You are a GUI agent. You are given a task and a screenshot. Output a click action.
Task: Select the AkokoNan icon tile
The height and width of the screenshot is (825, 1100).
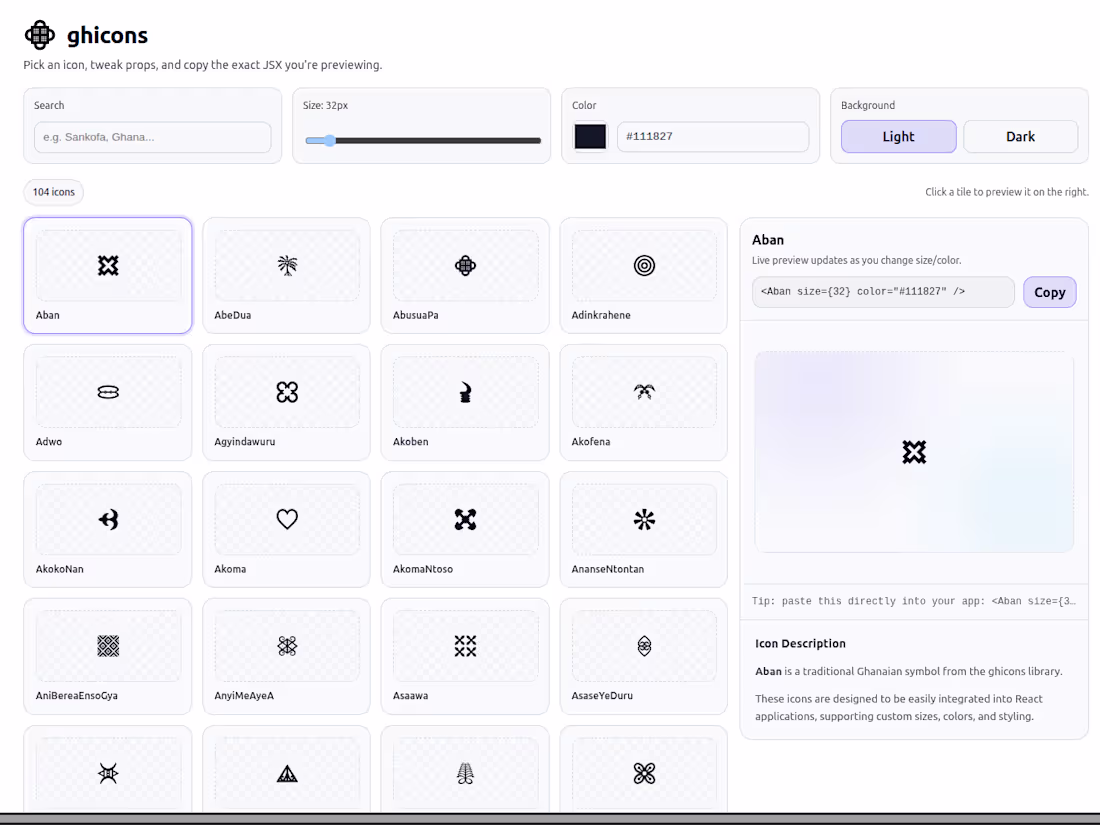(x=107, y=529)
